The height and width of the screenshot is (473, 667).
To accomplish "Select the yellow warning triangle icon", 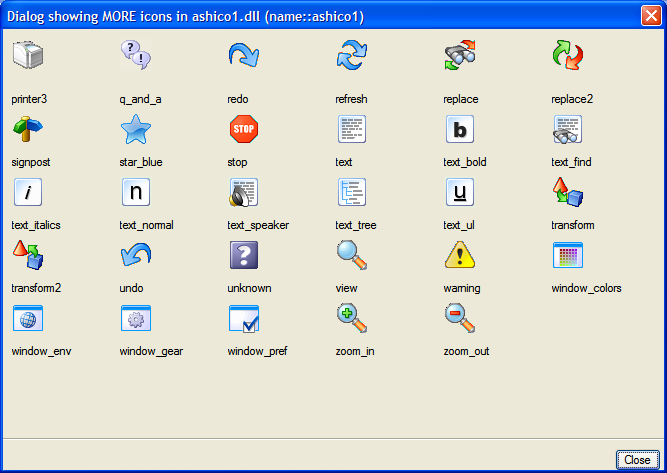I will click(459, 255).
